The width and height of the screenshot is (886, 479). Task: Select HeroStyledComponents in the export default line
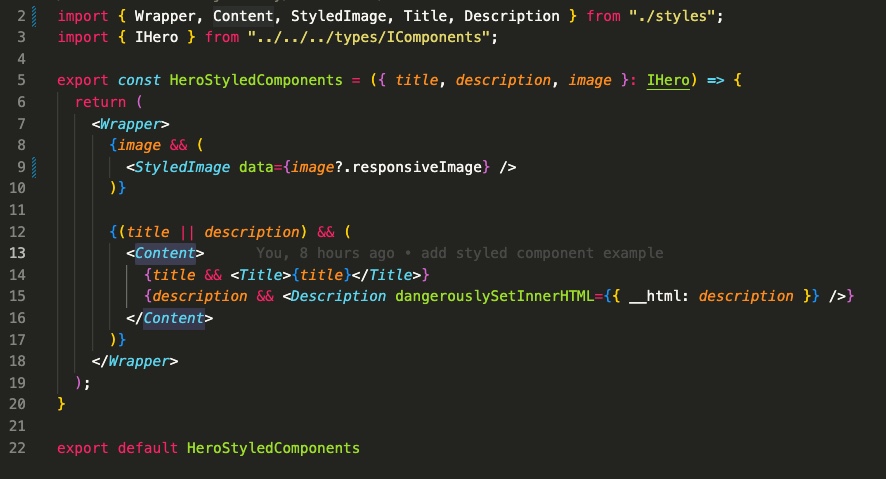(273, 448)
